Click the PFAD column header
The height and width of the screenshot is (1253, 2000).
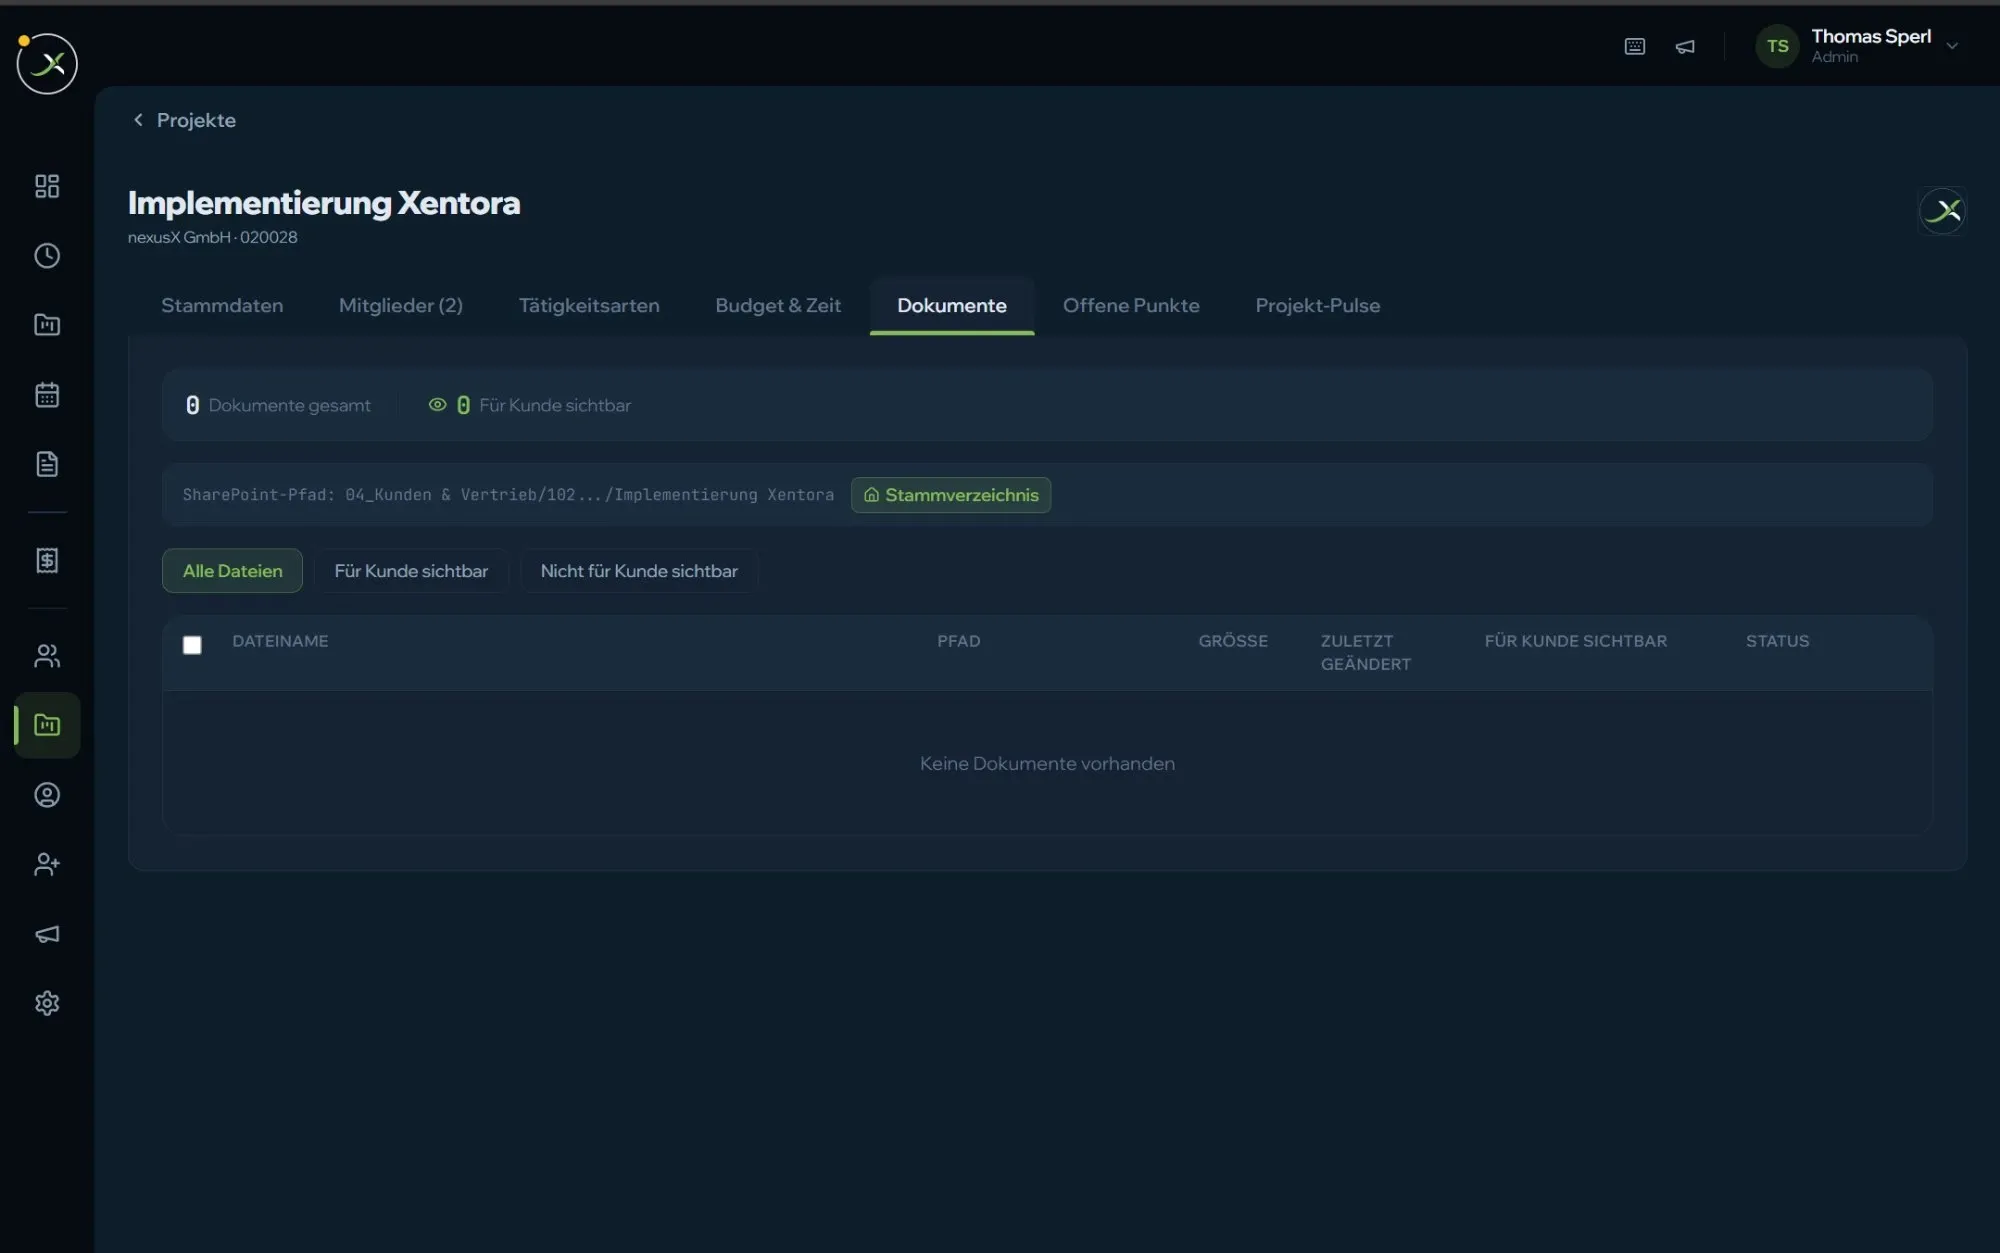point(959,641)
